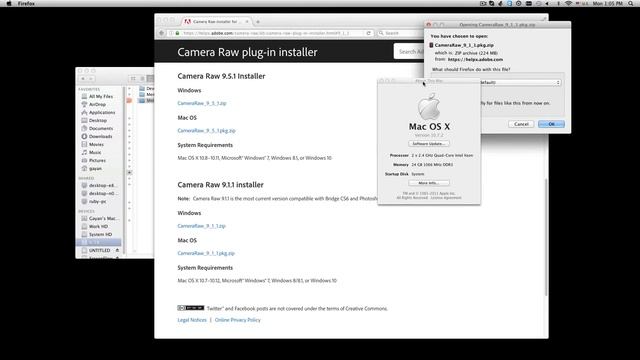Open Applications in Finder sidebar
640x360 pixels.
pos(102,112)
